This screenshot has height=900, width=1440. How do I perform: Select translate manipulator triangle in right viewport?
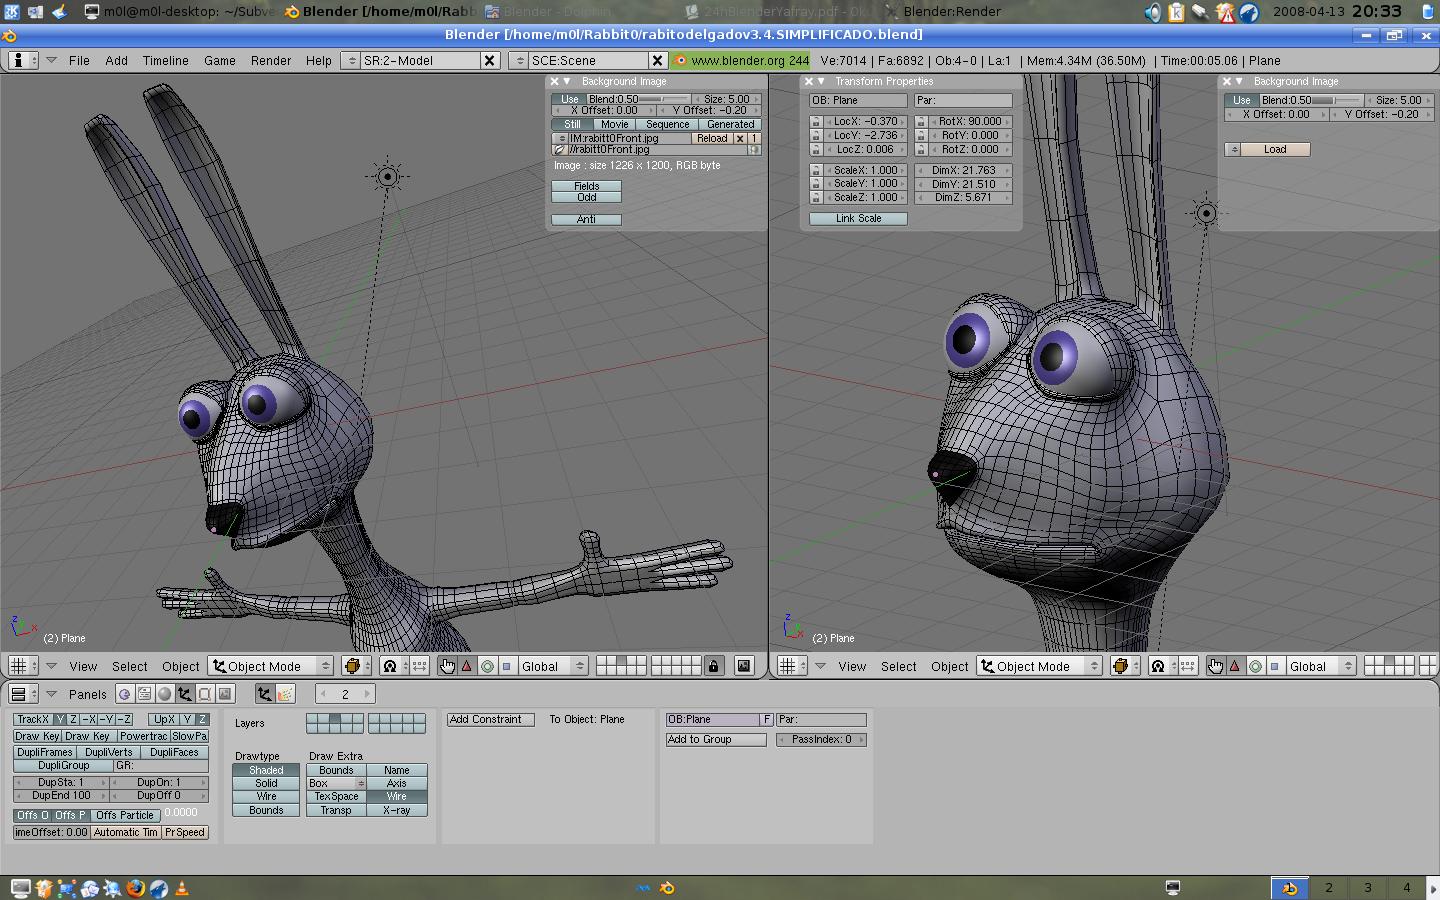pyautogui.click(x=1235, y=666)
